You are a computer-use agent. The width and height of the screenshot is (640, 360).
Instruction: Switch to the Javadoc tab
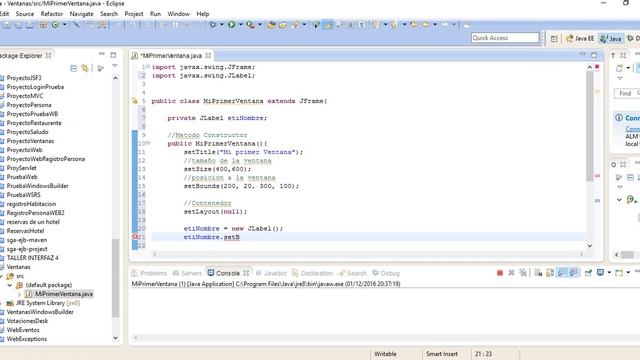pyautogui.click(x=271, y=273)
